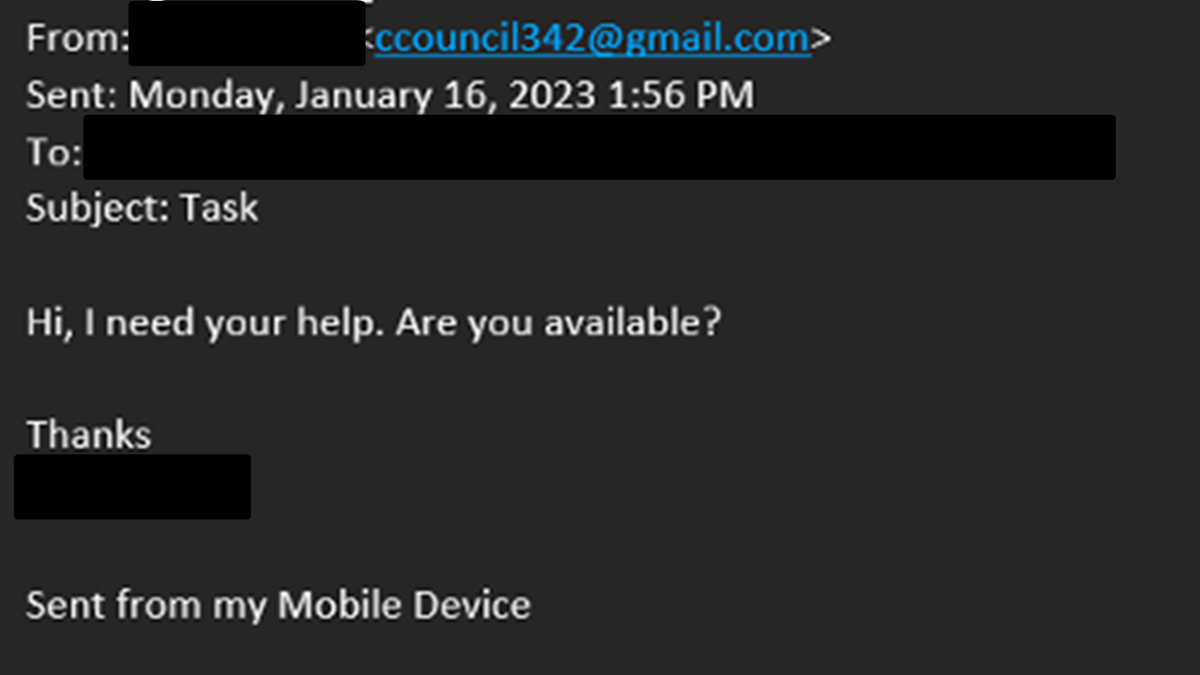1200x675 pixels.
Task: Select the redacted signature block below Thanks
Action: pos(132,487)
